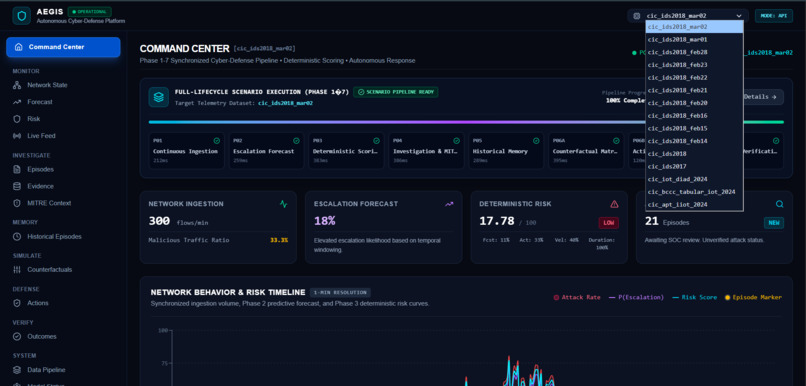Toggle Risk Score legend entry
The width and height of the screenshot is (806, 386).
coord(694,298)
